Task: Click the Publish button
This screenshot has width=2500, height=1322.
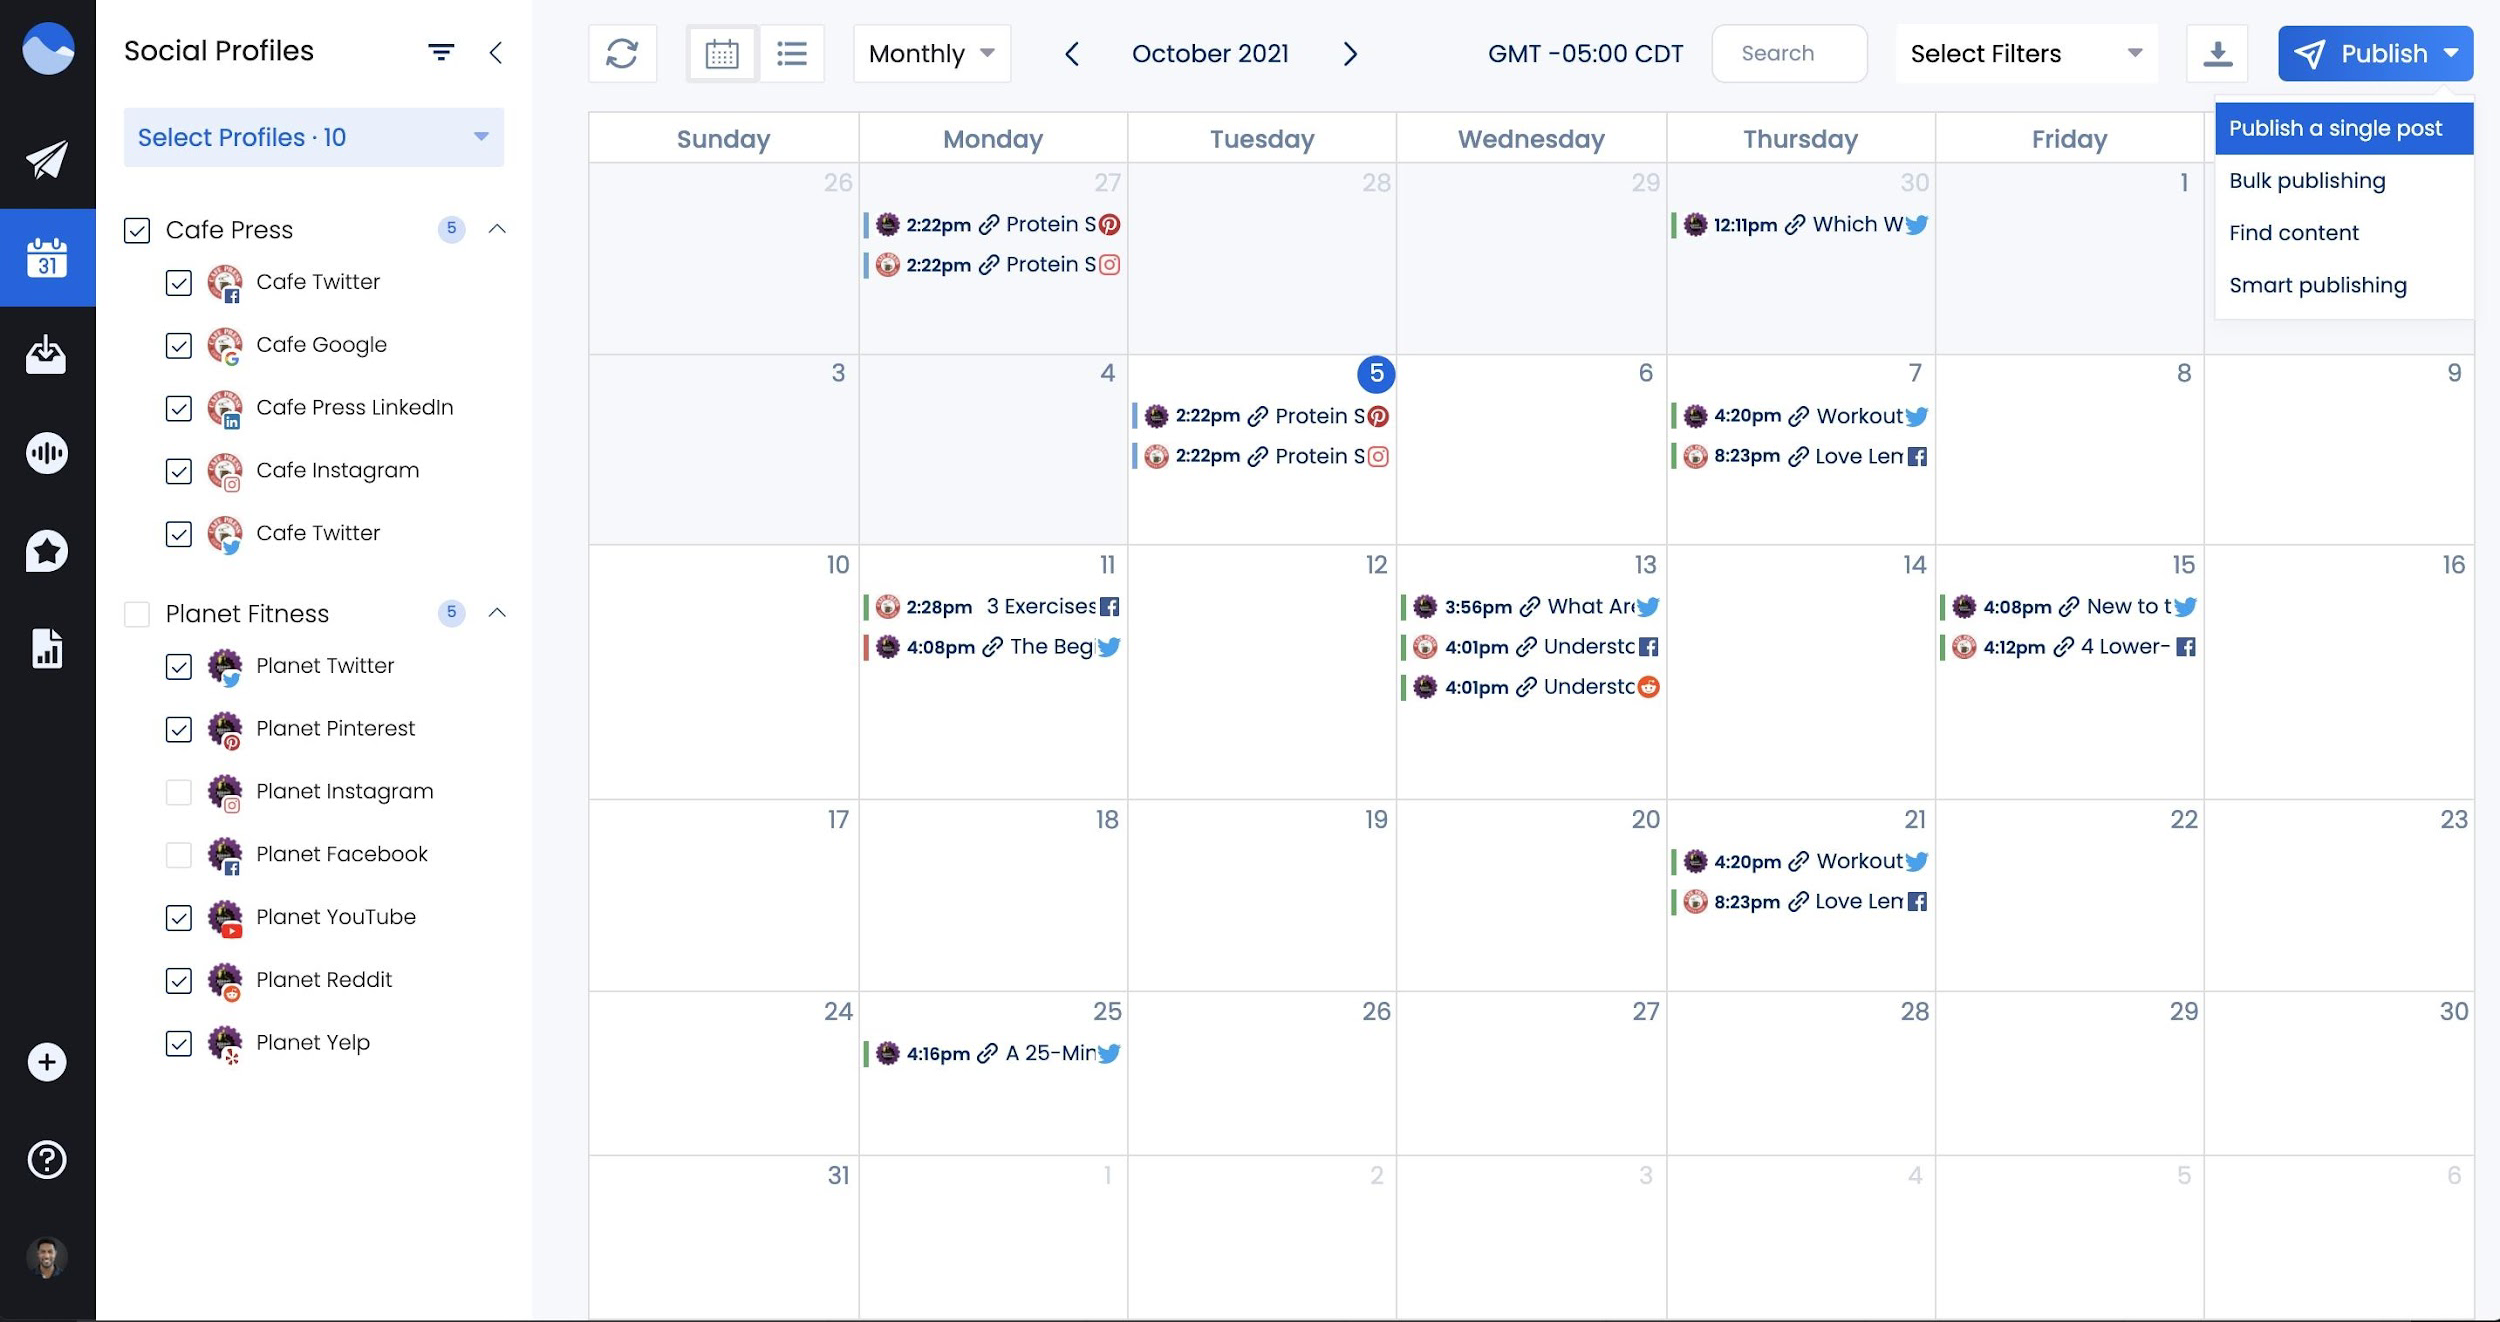Action: [x=2375, y=53]
